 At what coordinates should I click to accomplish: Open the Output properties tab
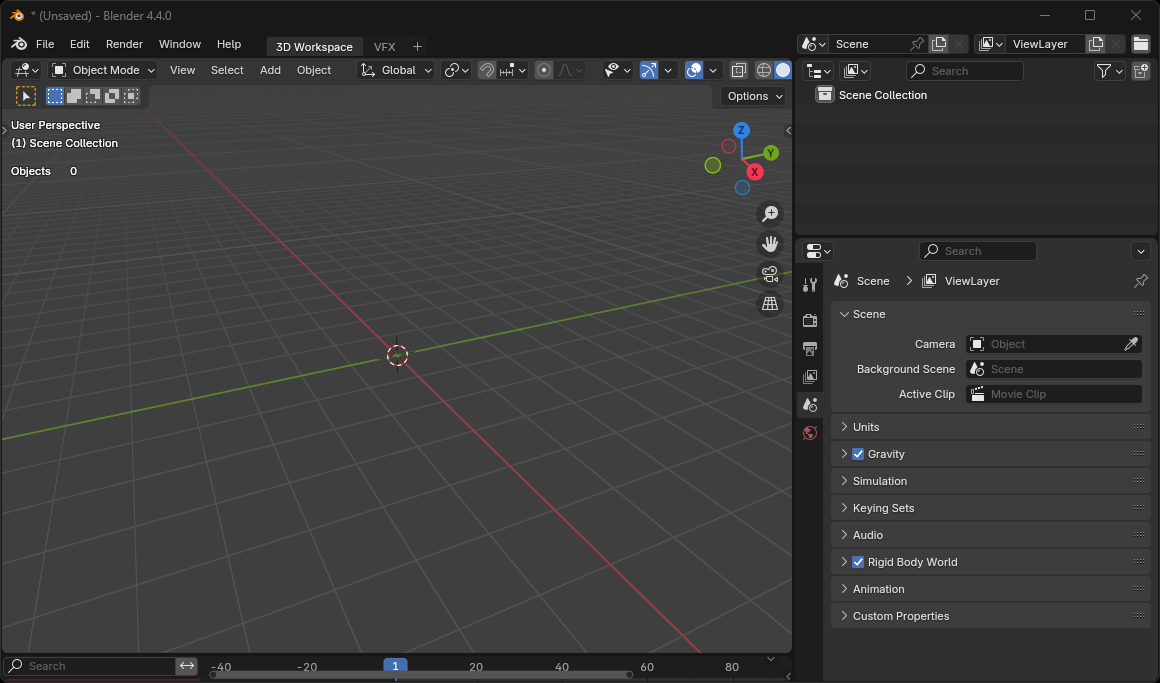coord(810,349)
